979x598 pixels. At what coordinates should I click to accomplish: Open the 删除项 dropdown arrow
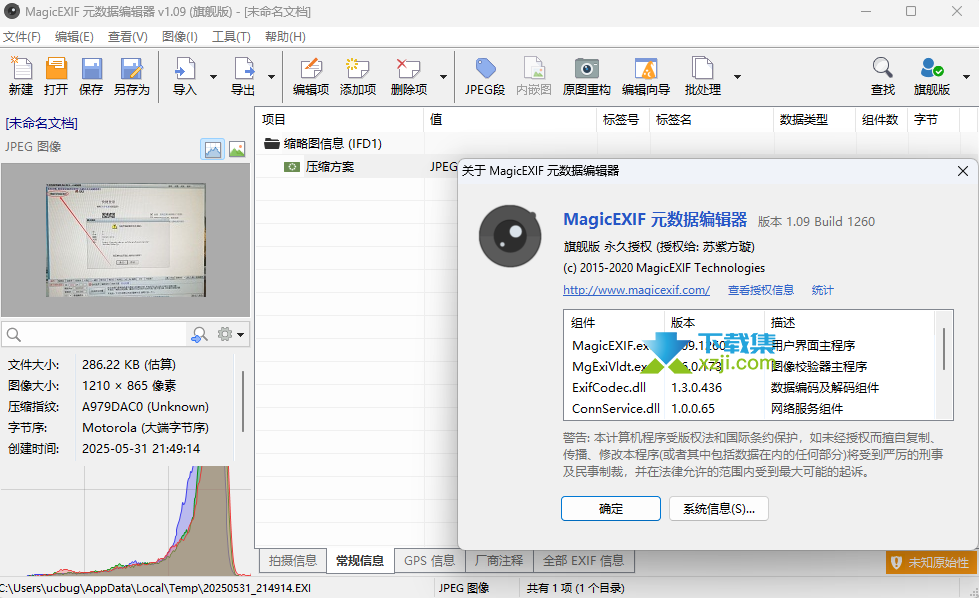click(443, 77)
